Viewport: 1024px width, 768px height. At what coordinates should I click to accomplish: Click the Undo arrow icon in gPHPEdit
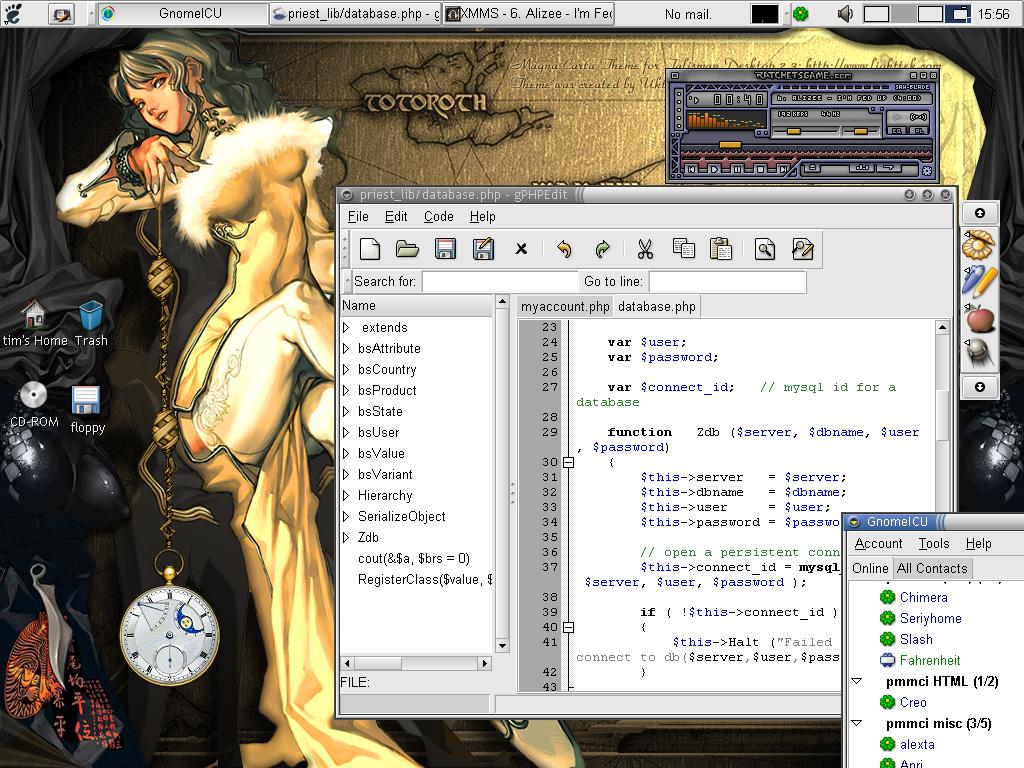pos(564,249)
